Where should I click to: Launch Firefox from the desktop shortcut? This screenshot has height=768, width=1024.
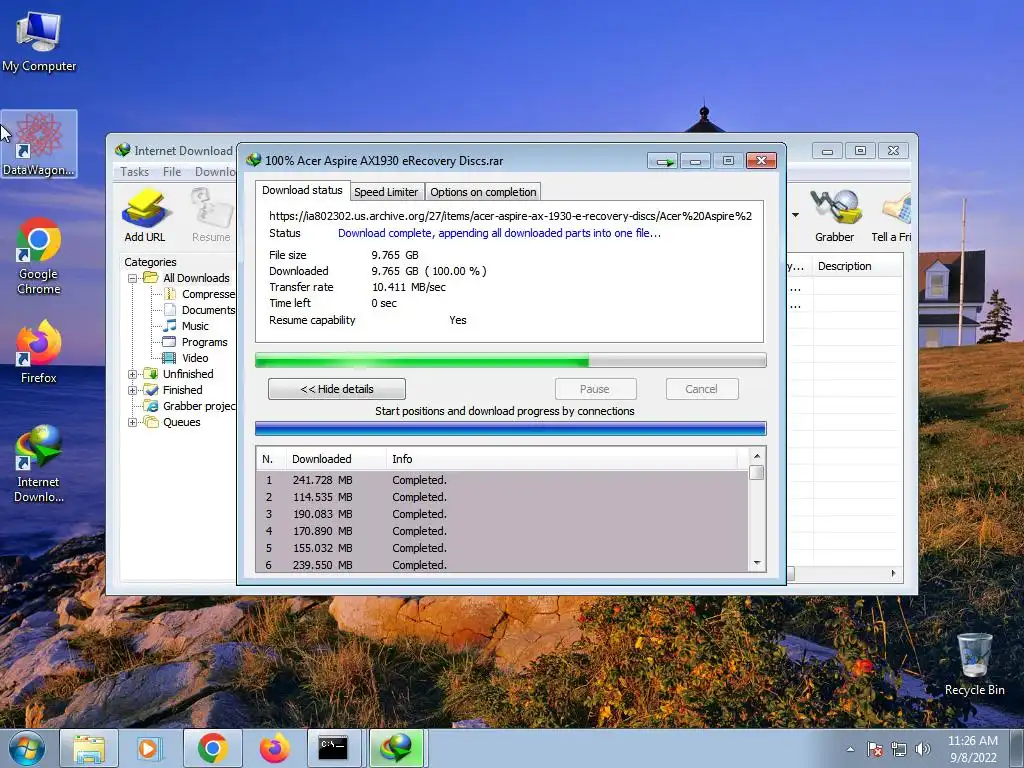point(39,351)
